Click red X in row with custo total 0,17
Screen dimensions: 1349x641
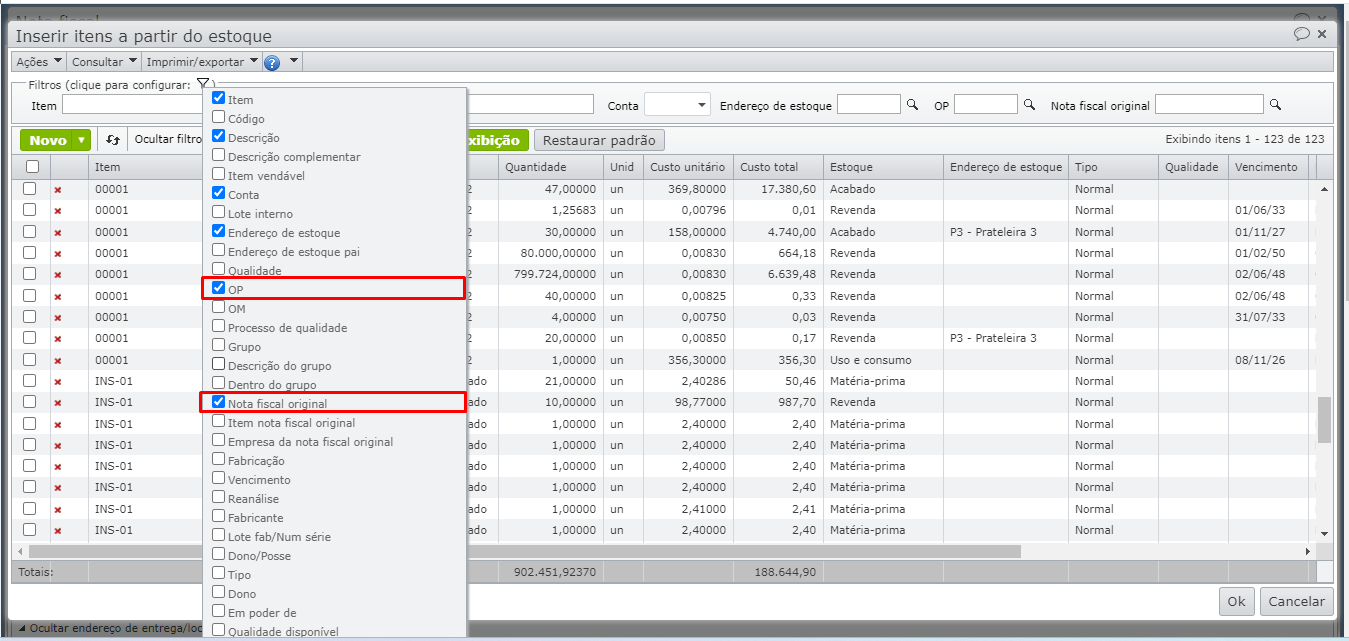tap(58, 339)
